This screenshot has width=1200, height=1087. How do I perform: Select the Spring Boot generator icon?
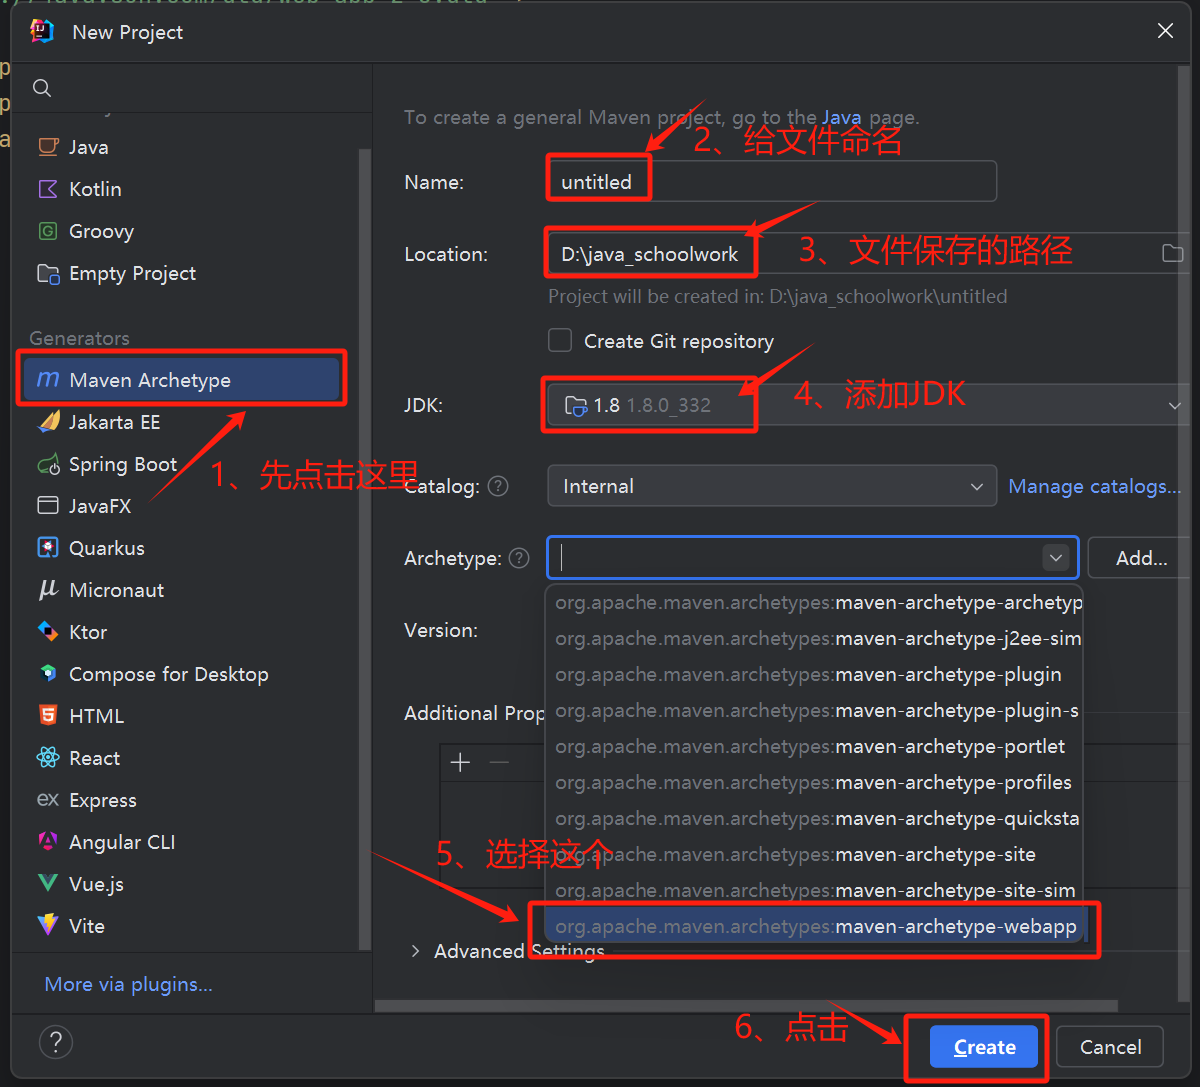pyautogui.click(x=48, y=464)
